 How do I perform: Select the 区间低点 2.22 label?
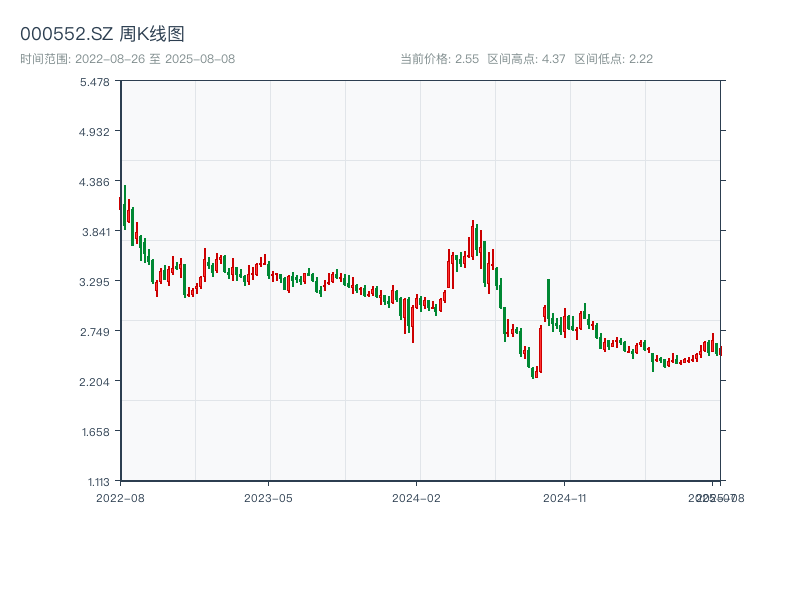[613, 59]
